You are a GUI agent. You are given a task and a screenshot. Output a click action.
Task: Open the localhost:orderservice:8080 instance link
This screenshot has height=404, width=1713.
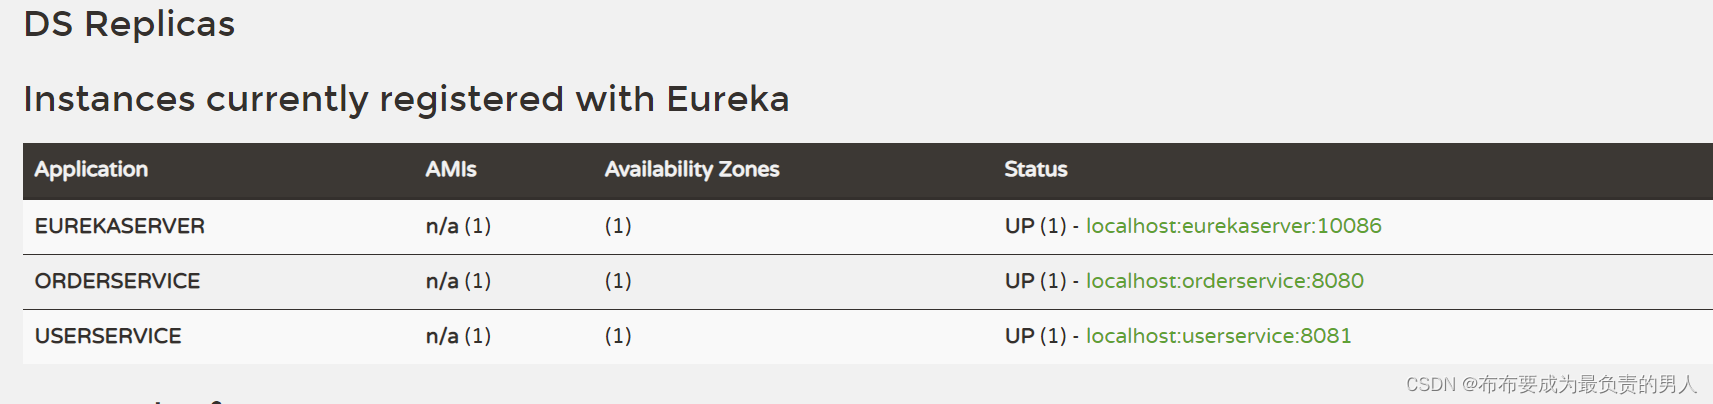pos(1224,281)
